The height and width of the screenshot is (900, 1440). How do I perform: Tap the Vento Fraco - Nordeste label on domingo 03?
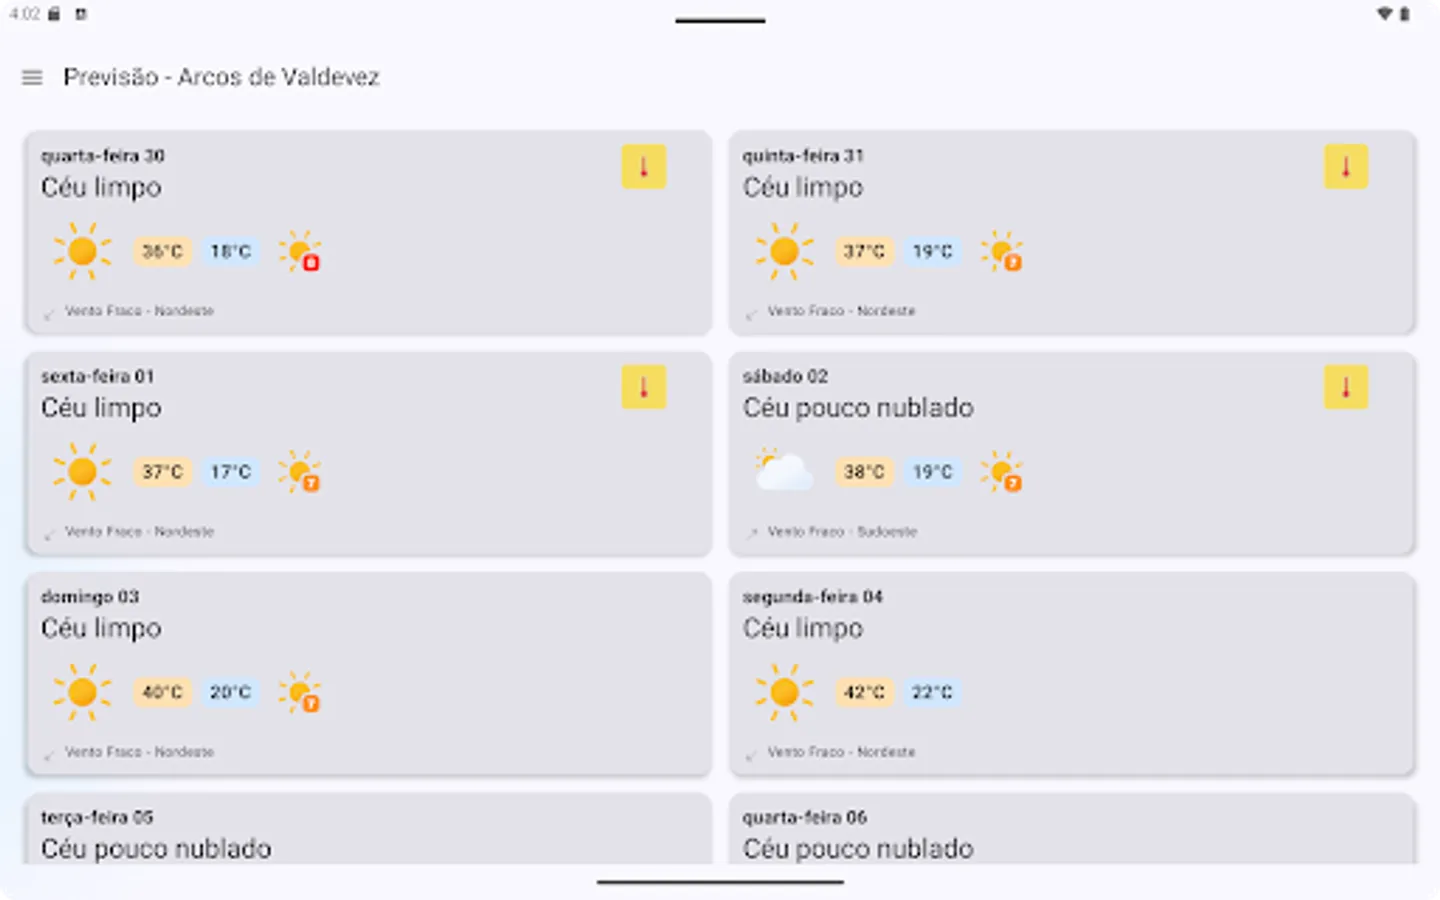click(140, 752)
